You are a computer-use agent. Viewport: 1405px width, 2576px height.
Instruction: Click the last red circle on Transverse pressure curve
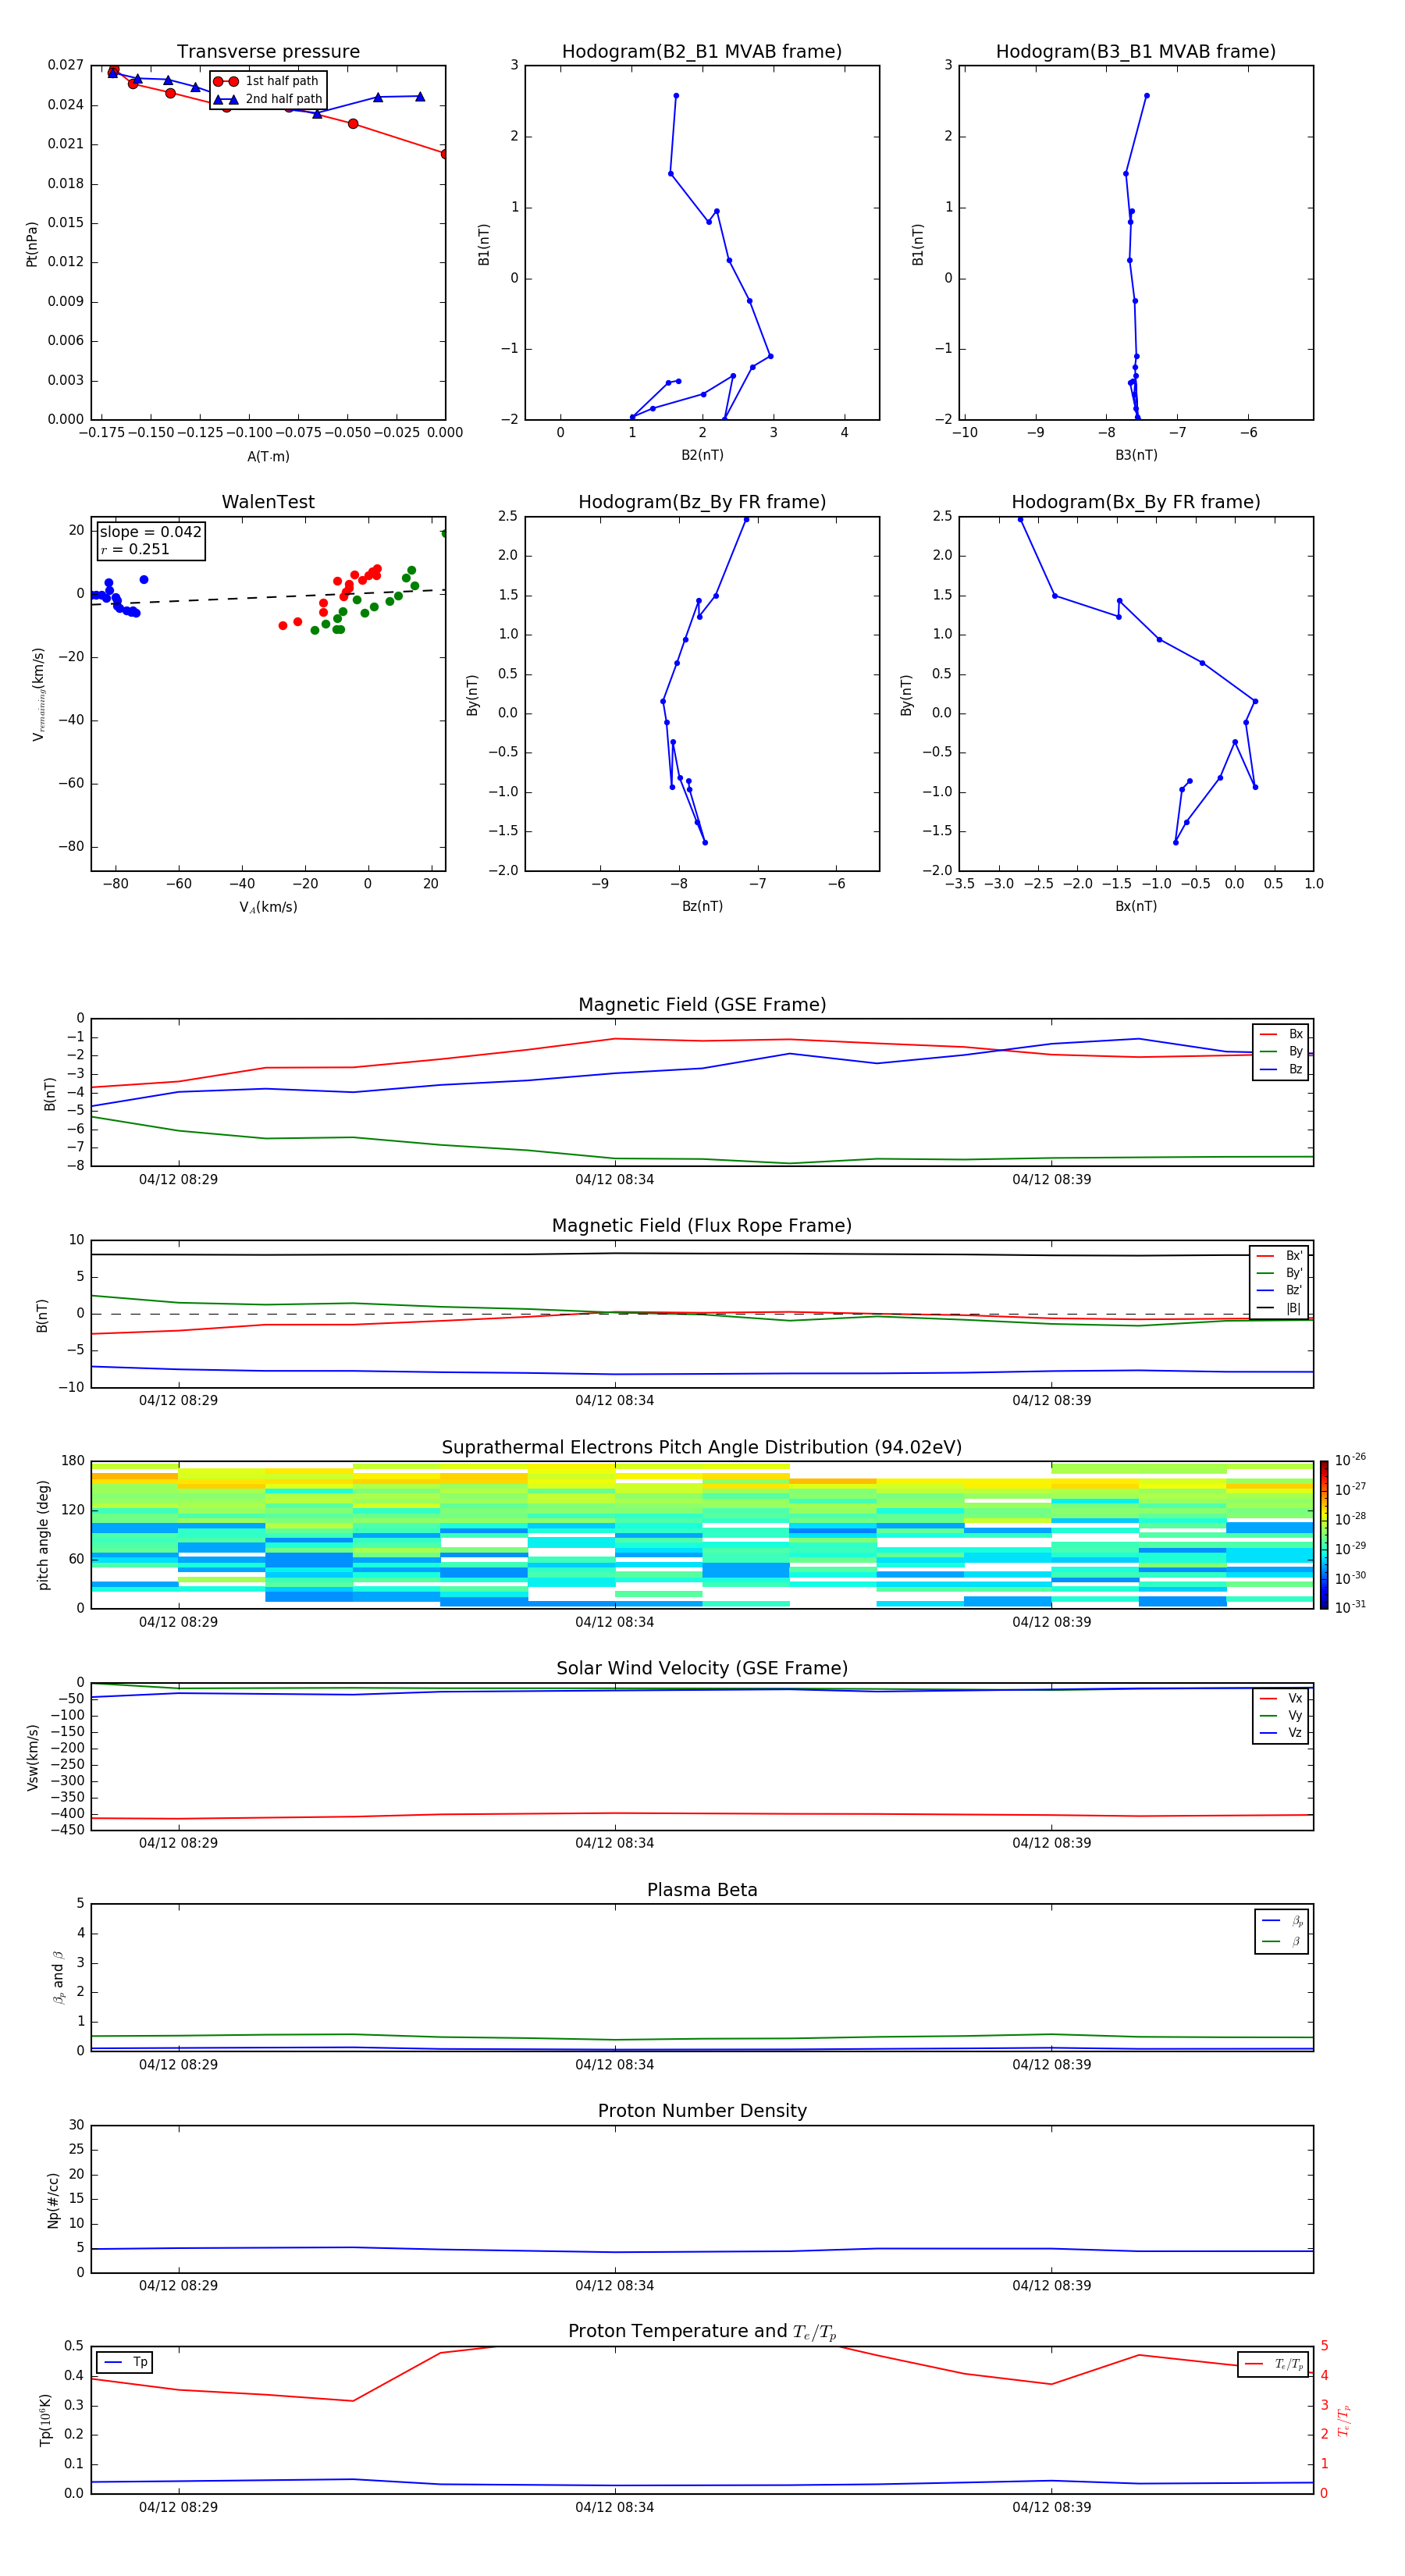444,154
